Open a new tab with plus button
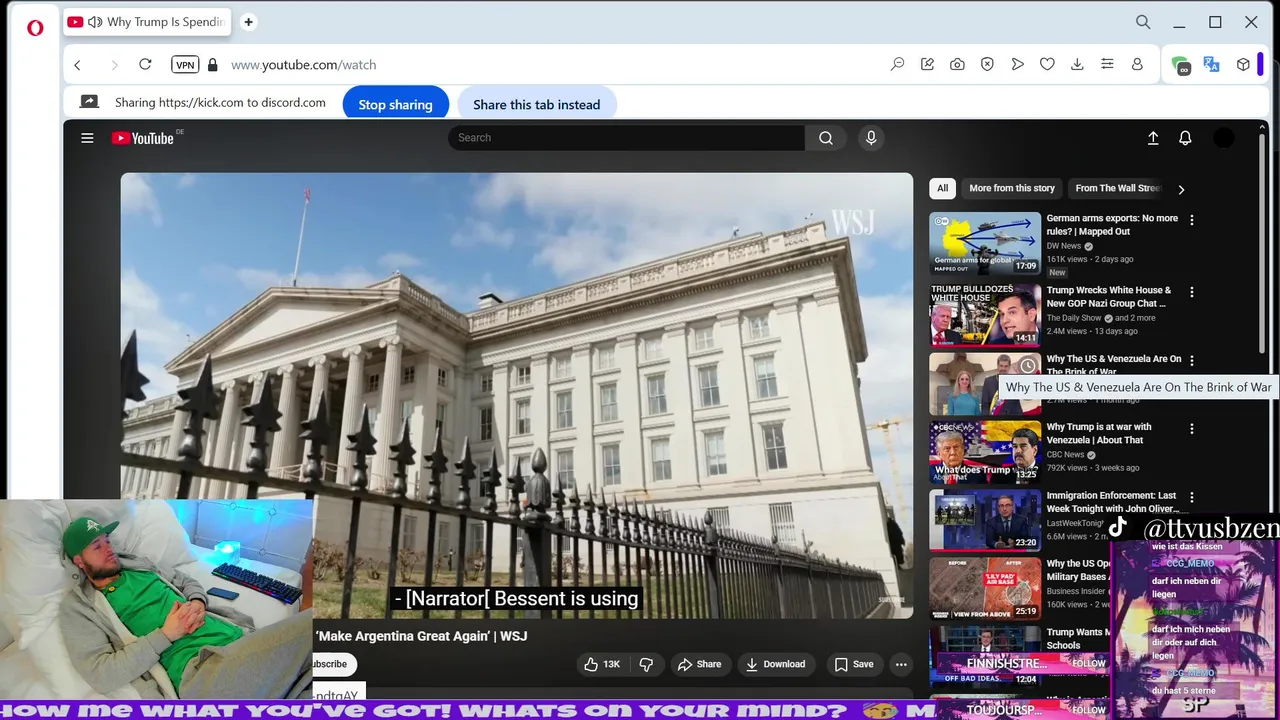 (248, 22)
